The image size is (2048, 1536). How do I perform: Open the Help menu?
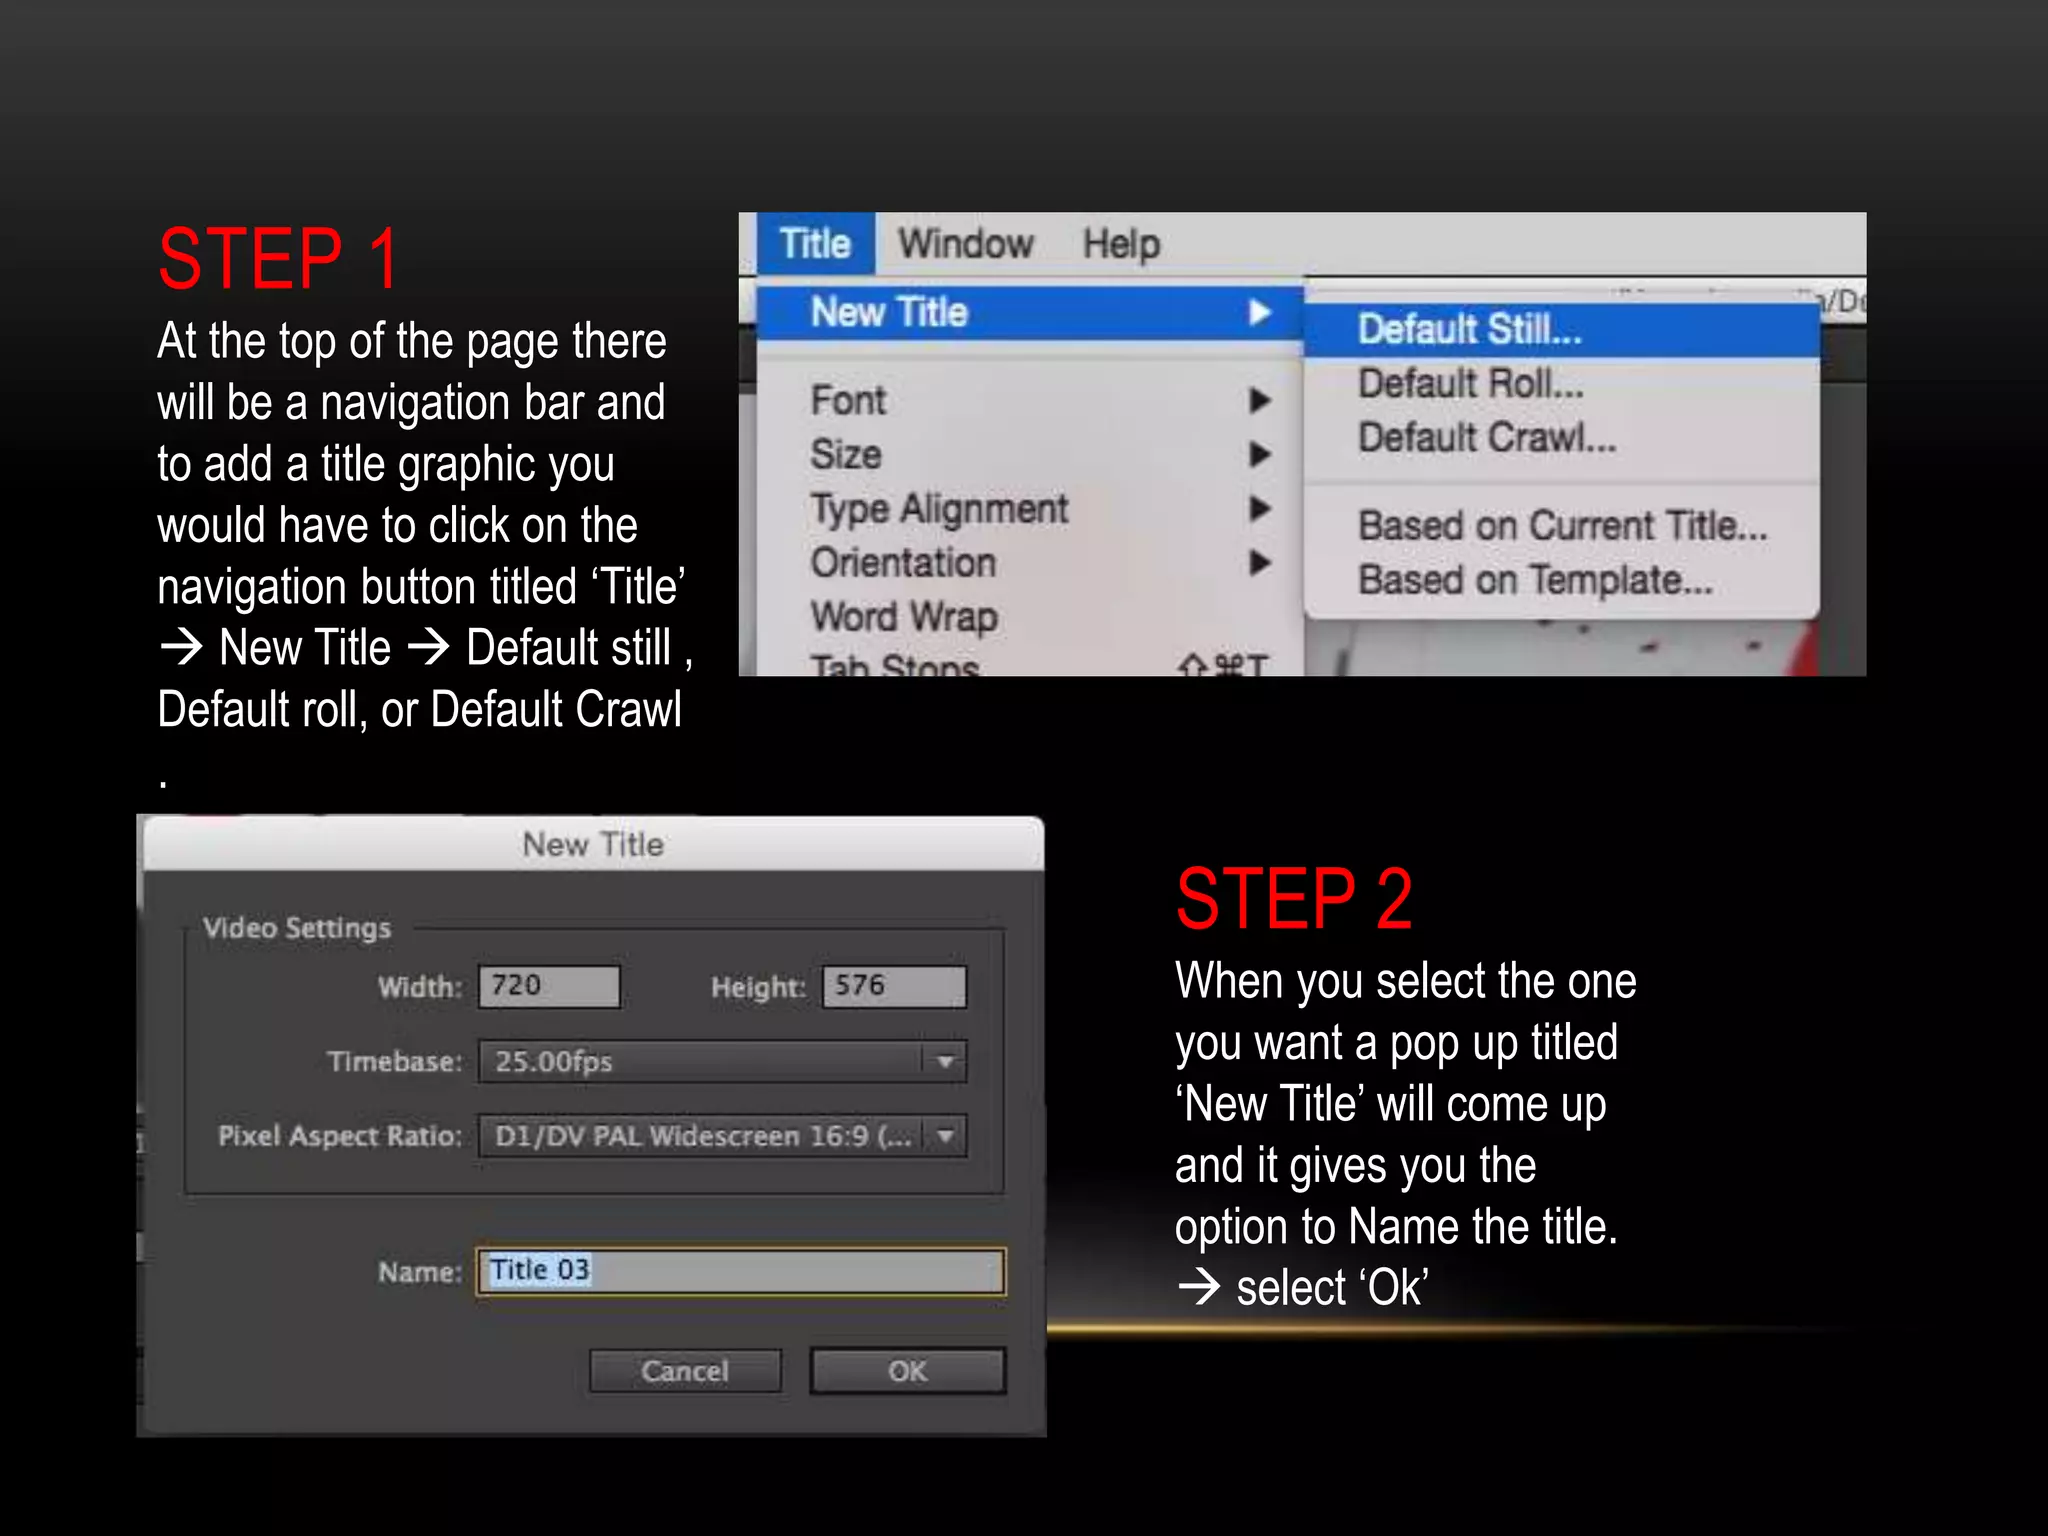pyautogui.click(x=1121, y=244)
